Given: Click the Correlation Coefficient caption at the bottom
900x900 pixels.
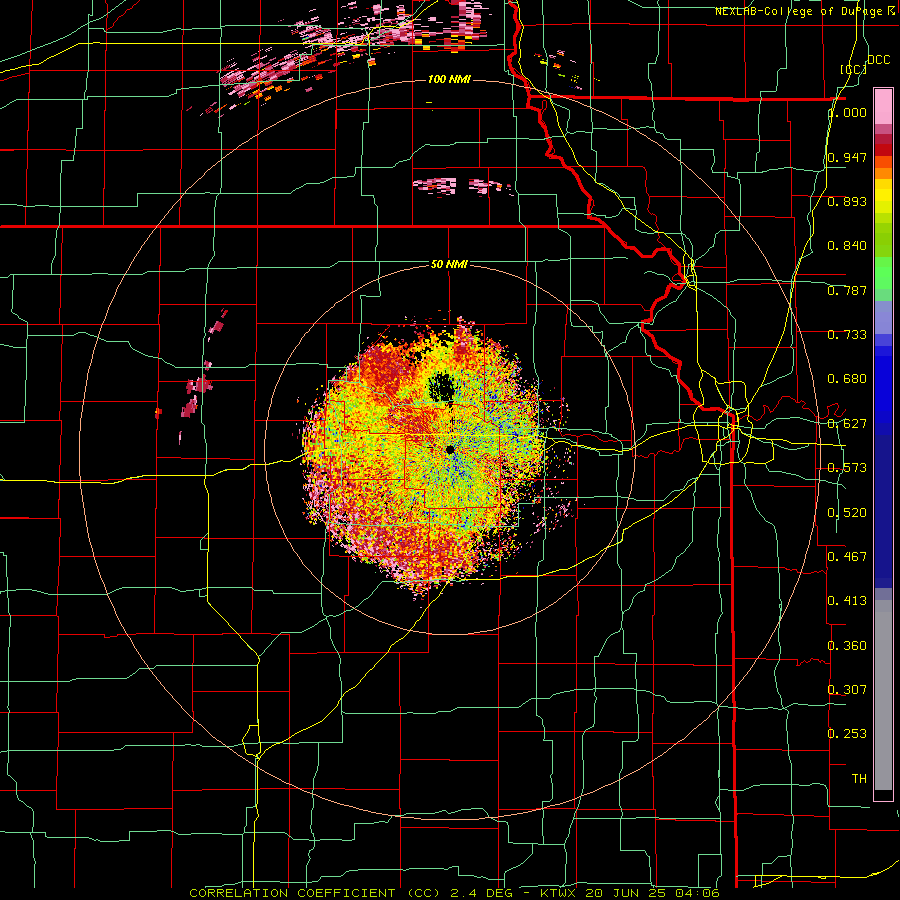Looking at the screenshot, I should pos(454,893).
